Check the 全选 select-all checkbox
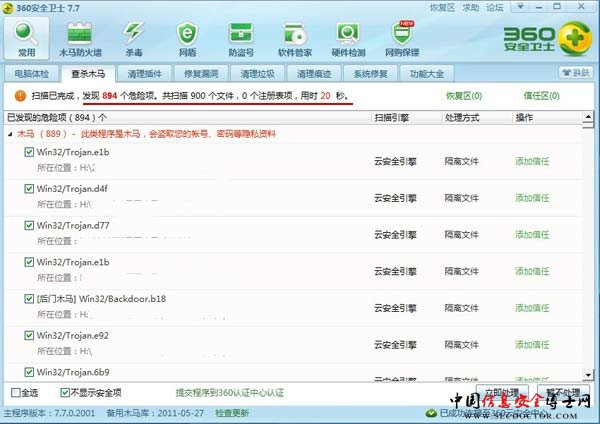This screenshot has height=424, width=600. 16,393
